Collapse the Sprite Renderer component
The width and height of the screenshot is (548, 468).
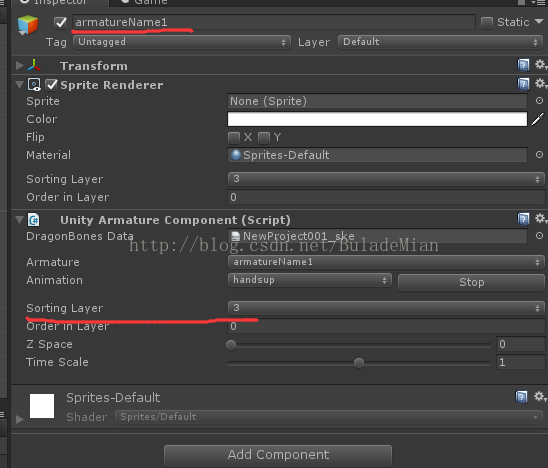20,85
